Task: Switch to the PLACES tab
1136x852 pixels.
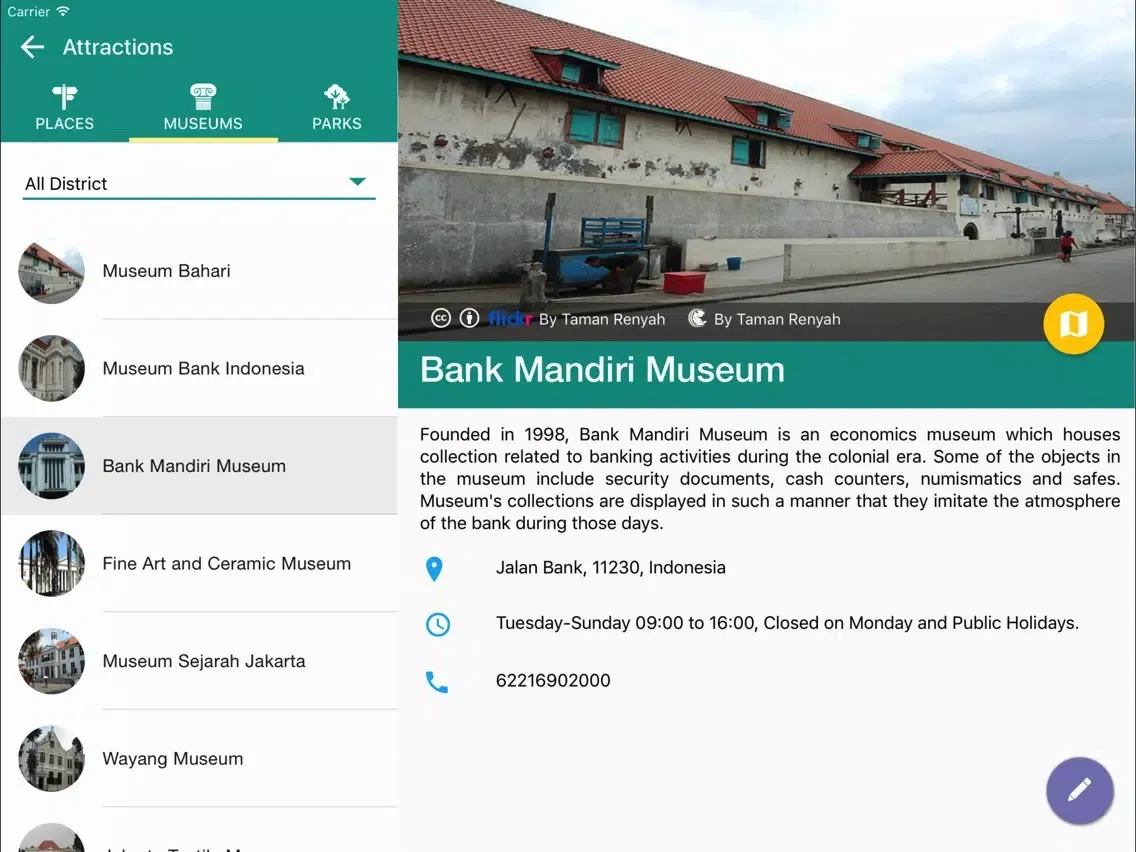Action: pos(64,109)
